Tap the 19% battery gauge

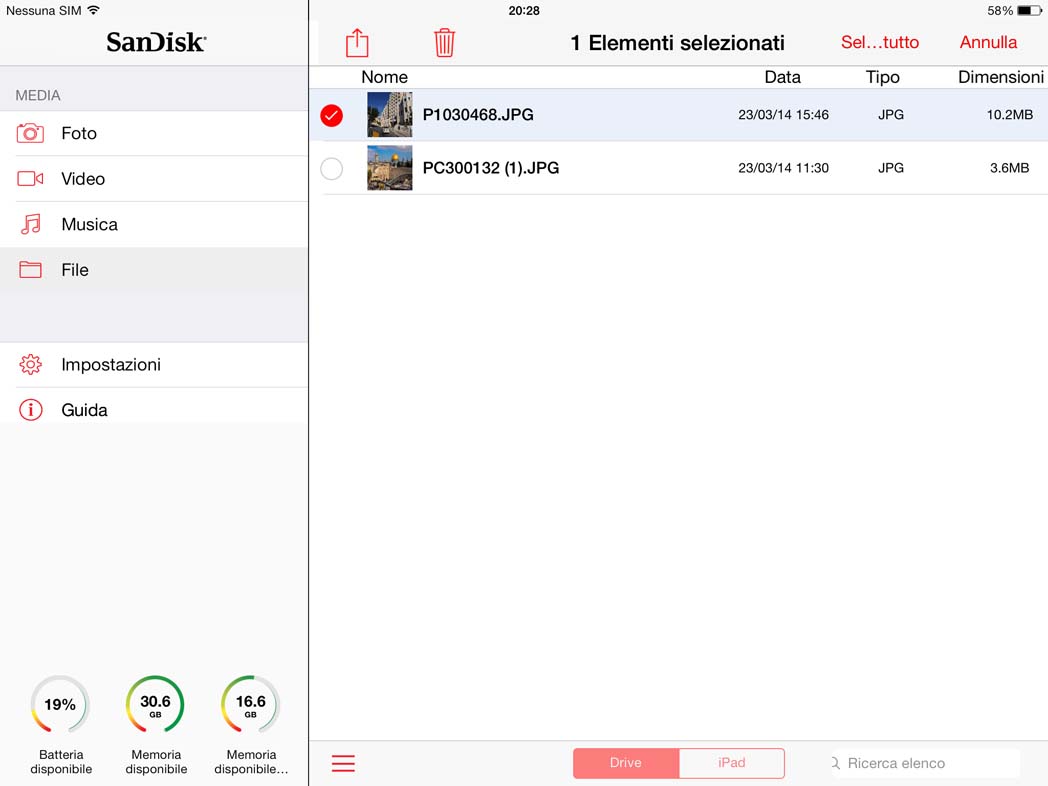(x=60, y=704)
